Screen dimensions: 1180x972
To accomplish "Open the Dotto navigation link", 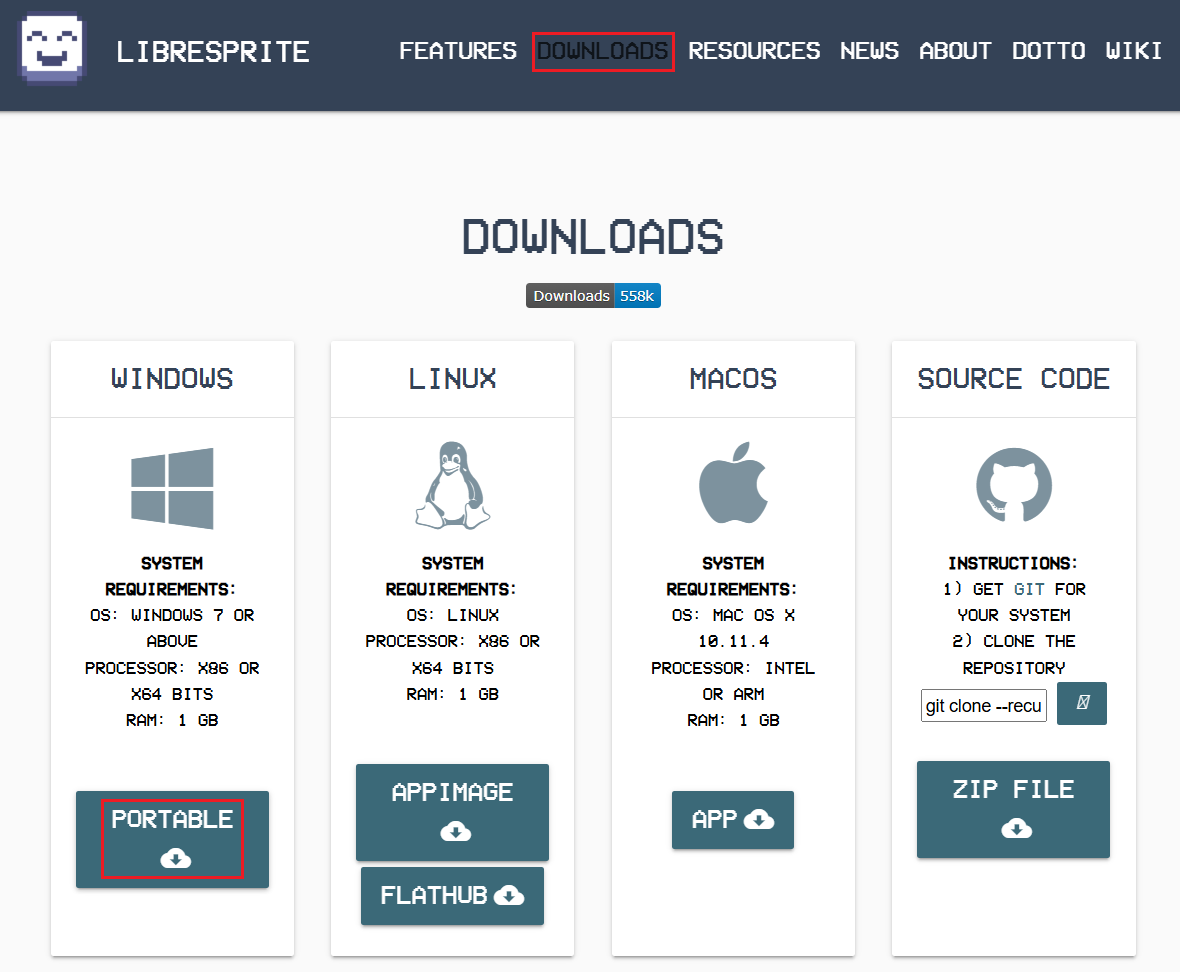I will pos(1048,51).
